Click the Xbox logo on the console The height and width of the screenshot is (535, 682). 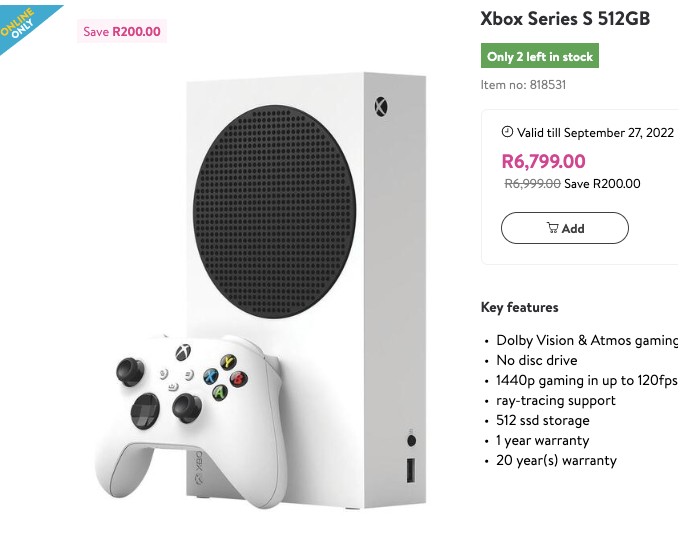click(381, 106)
